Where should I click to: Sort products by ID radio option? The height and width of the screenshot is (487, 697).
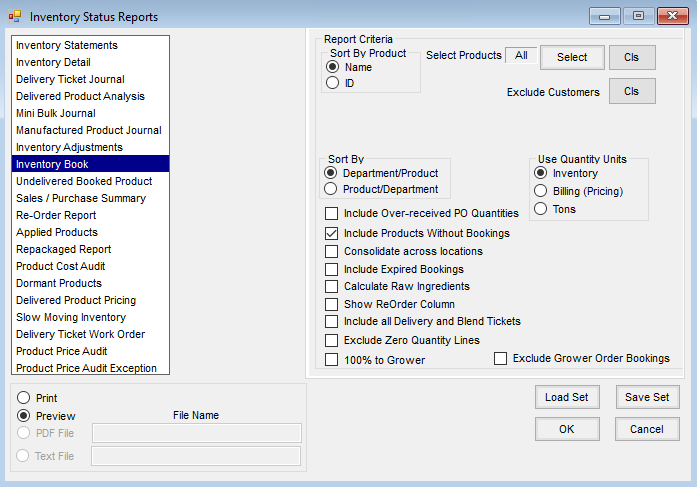click(333, 84)
